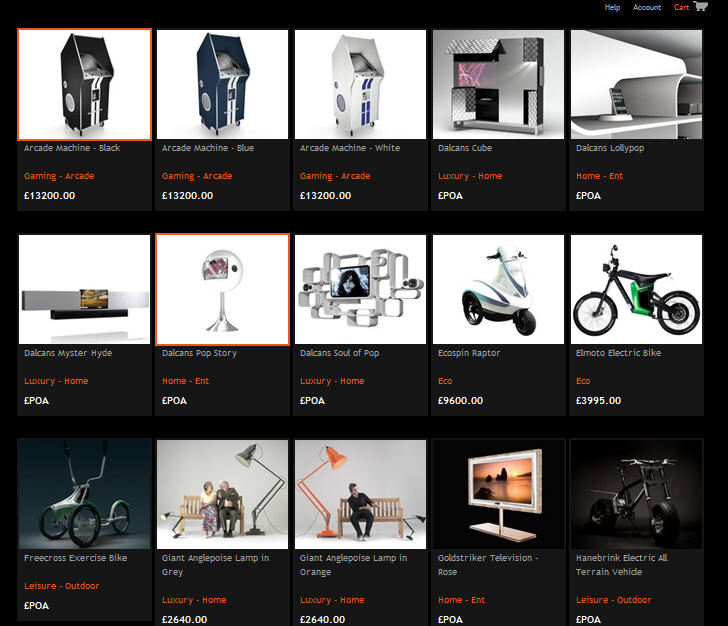
Task: Click Home - Ent category under Dalcans Lollypop
Action: pyautogui.click(x=599, y=176)
